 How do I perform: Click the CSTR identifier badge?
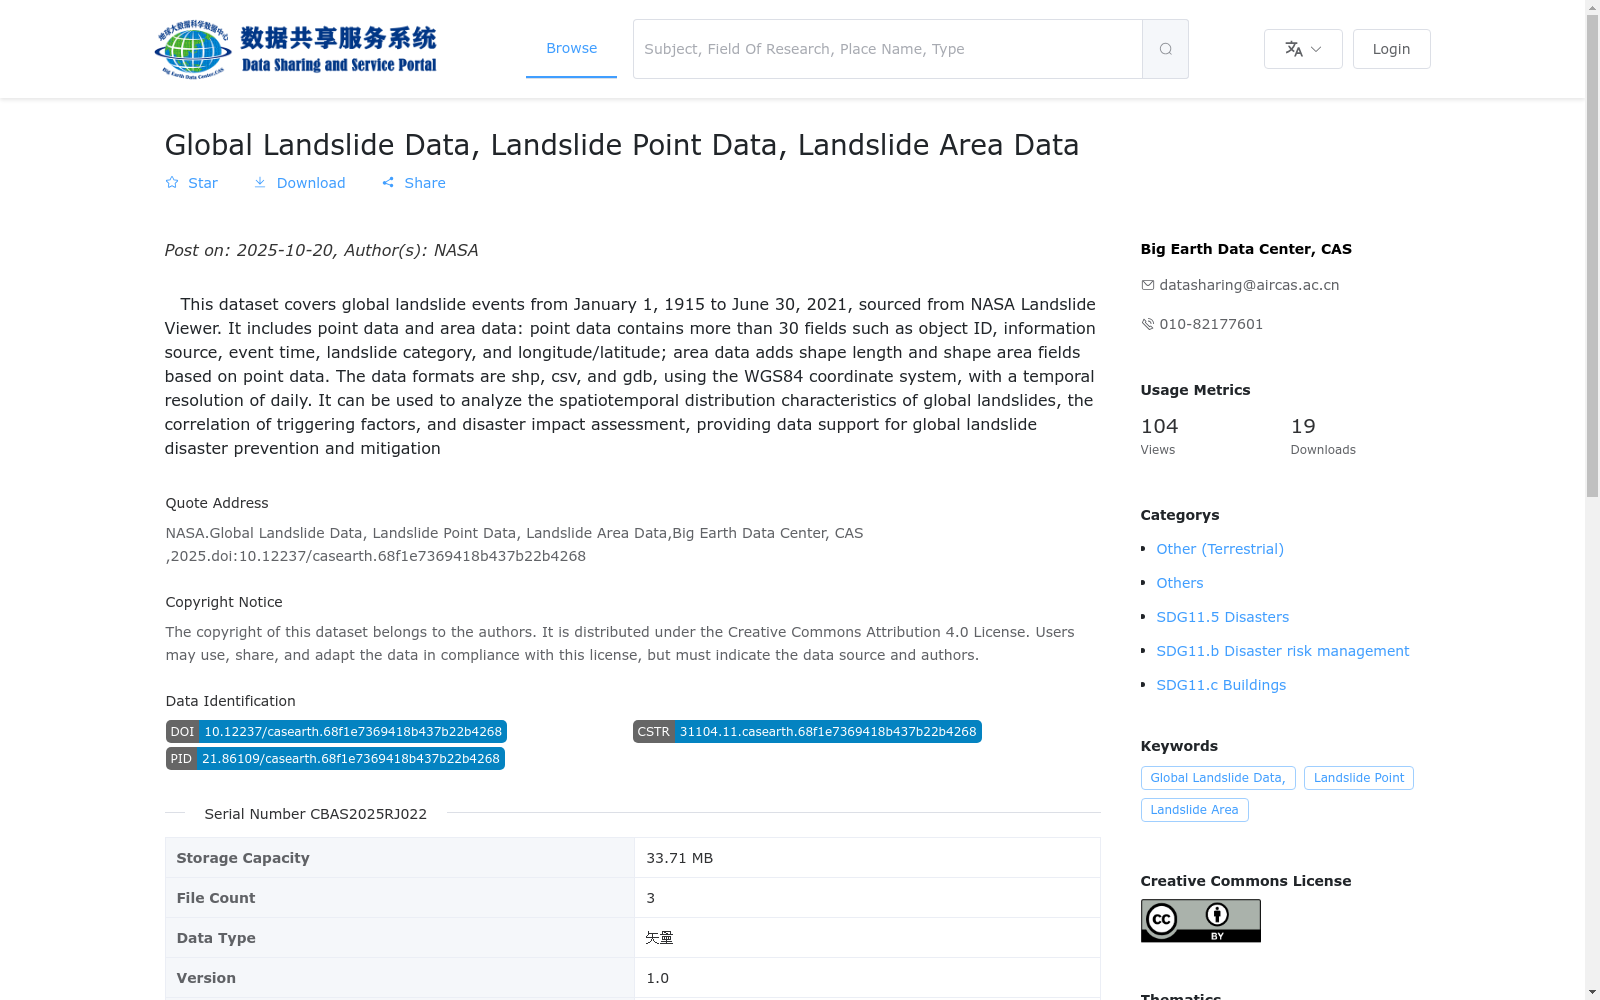pyautogui.click(x=807, y=732)
